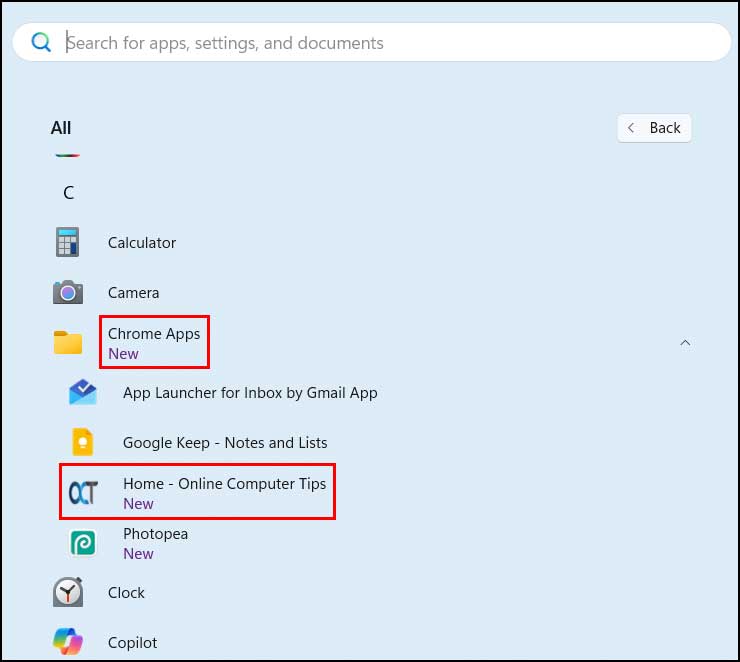This screenshot has height=662, width=740.
Task: Go back with the Back button
Action: 654,128
